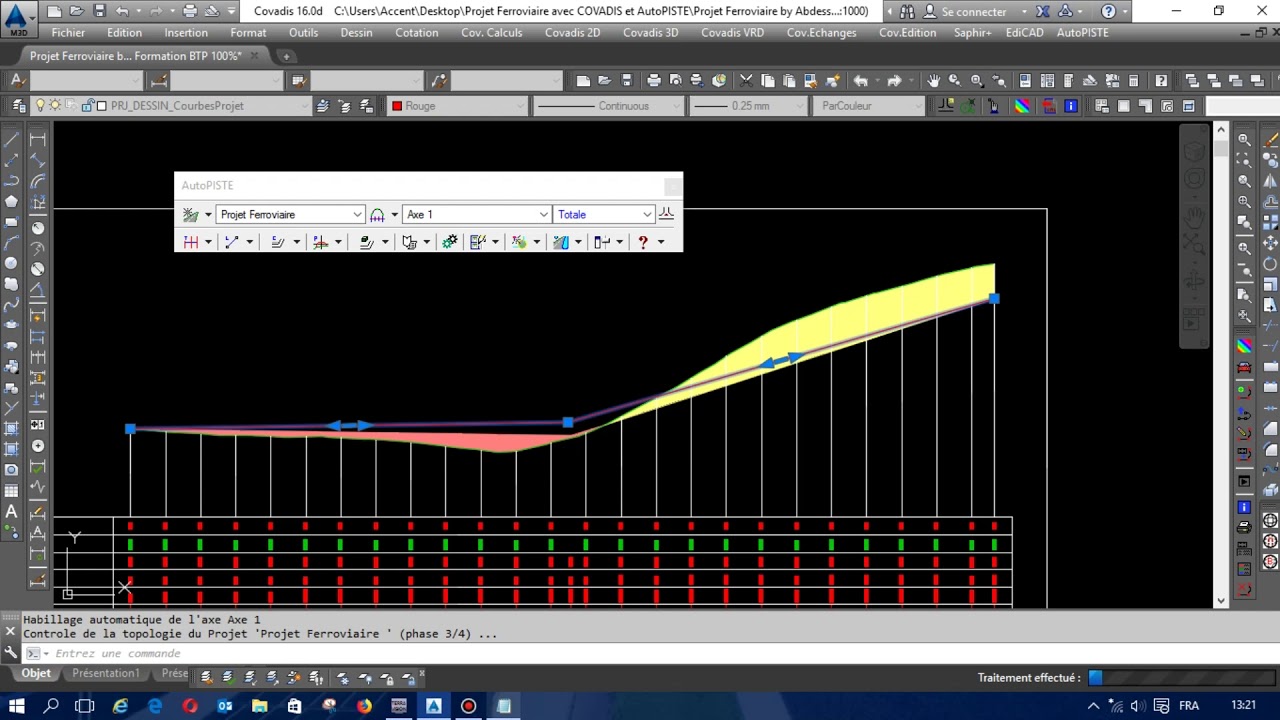The height and width of the screenshot is (720, 1280).
Task: Open the File Explorer taskbar icon
Action: tap(260, 706)
